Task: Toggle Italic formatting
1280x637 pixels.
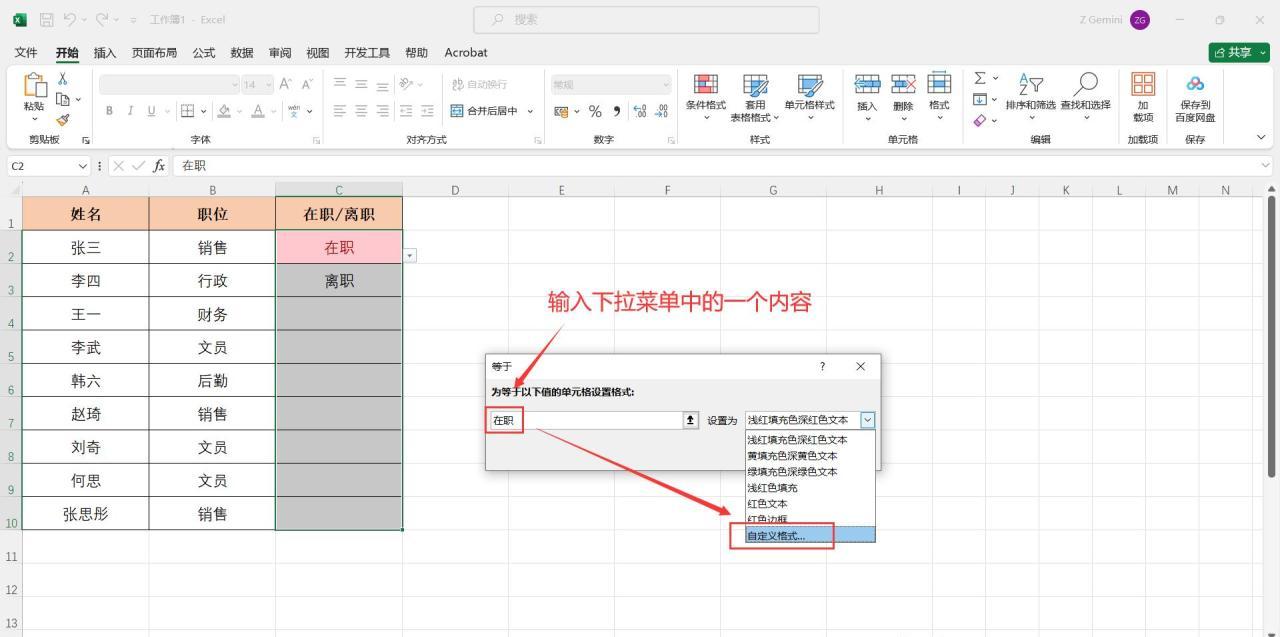Action: 130,111
